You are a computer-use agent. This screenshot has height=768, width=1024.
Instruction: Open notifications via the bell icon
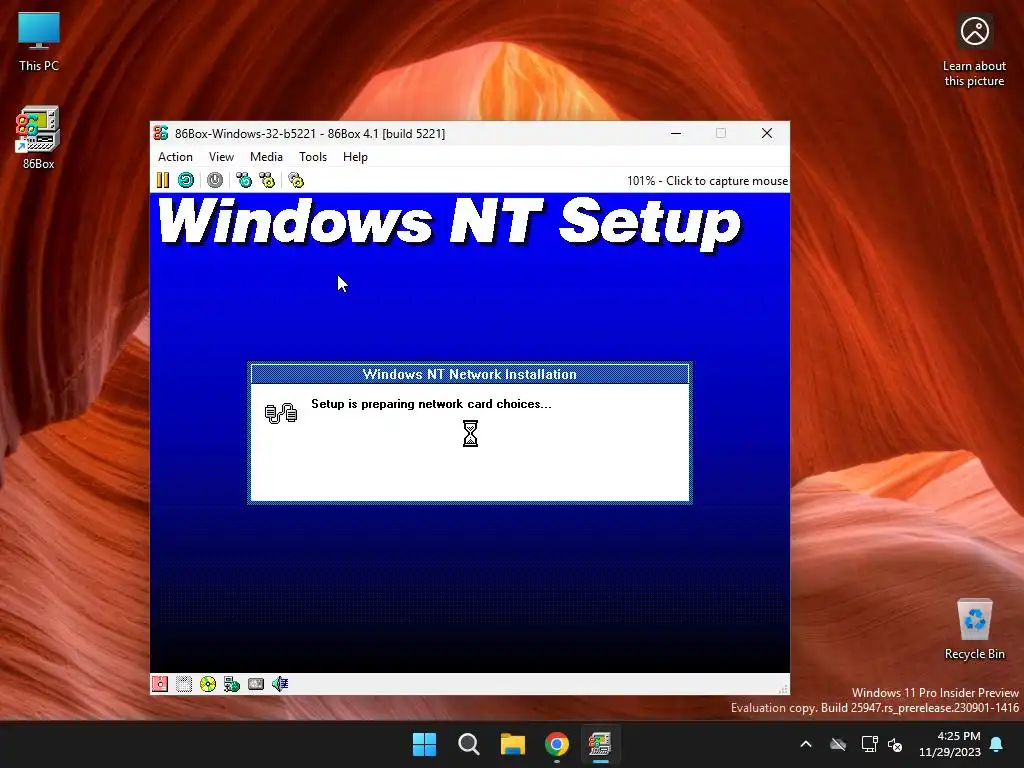[x=997, y=744]
